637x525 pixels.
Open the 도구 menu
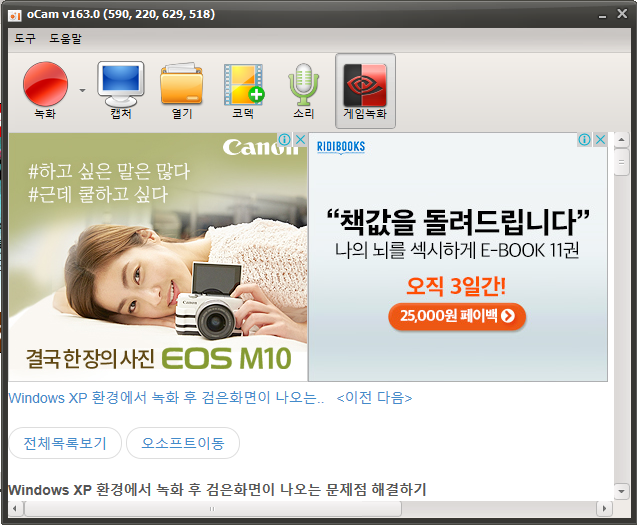point(25,39)
